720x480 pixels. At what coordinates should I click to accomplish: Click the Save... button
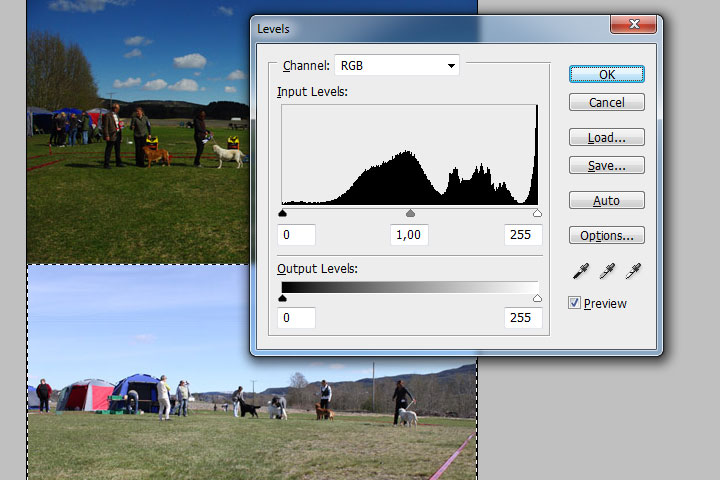pyautogui.click(x=606, y=165)
